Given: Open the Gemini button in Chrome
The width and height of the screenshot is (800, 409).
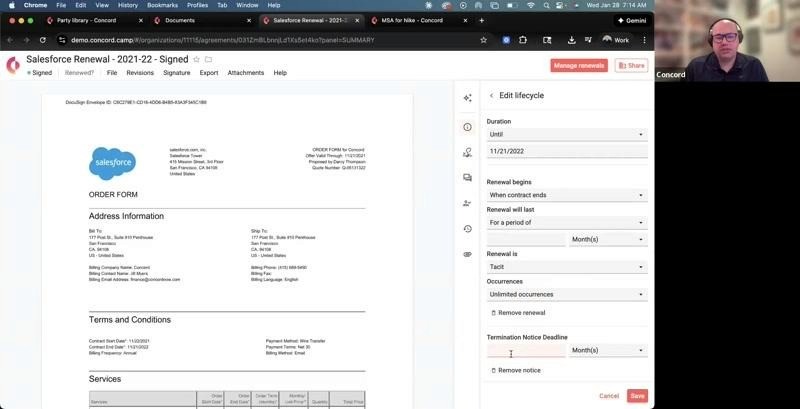Looking at the screenshot, I should (x=631, y=21).
